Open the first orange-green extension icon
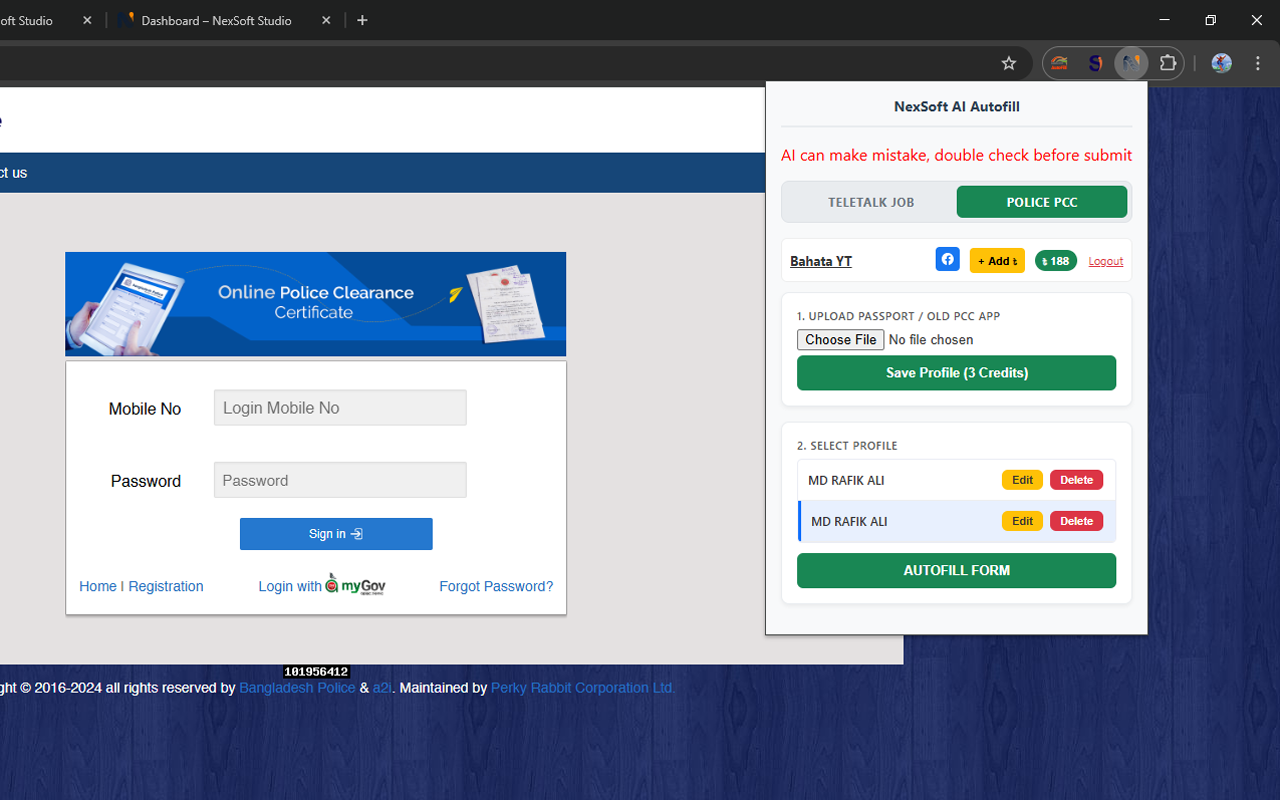The image size is (1280, 800). click(1059, 63)
